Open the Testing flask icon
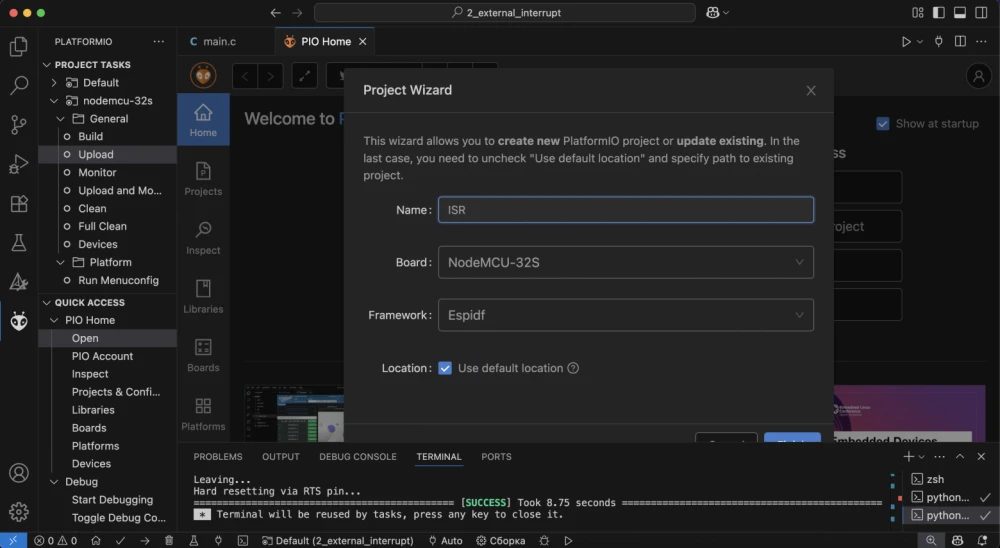This screenshot has height=548, width=1000. (x=18, y=243)
